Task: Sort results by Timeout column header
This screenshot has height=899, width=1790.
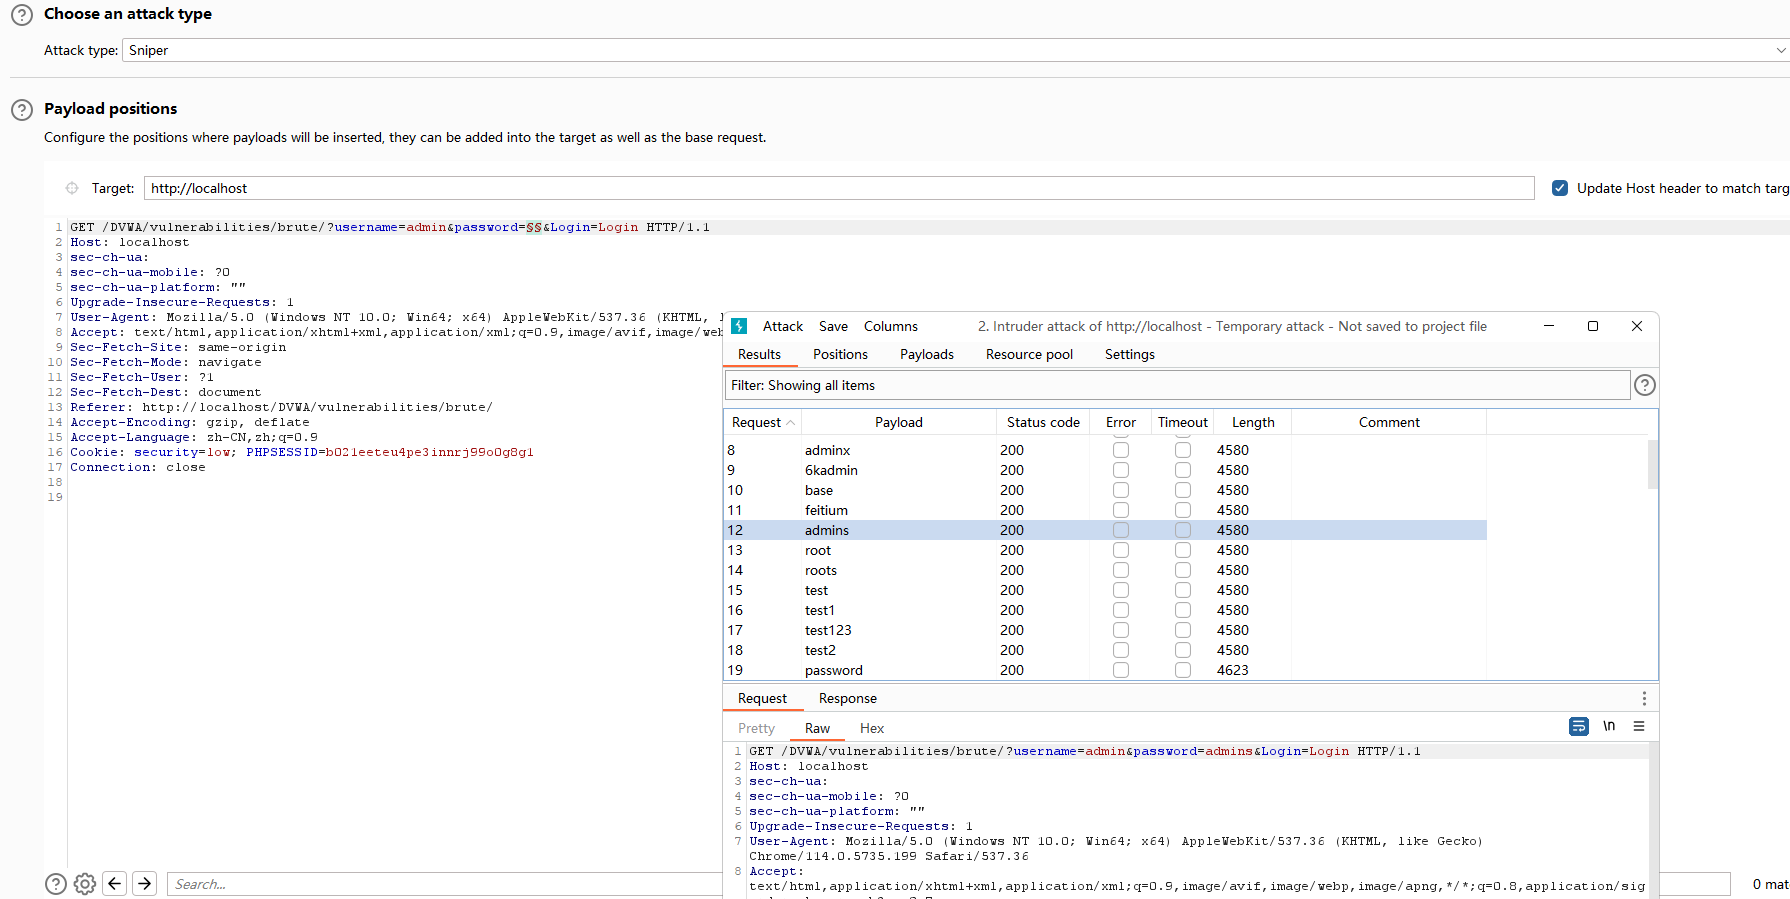Action: point(1183,422)
